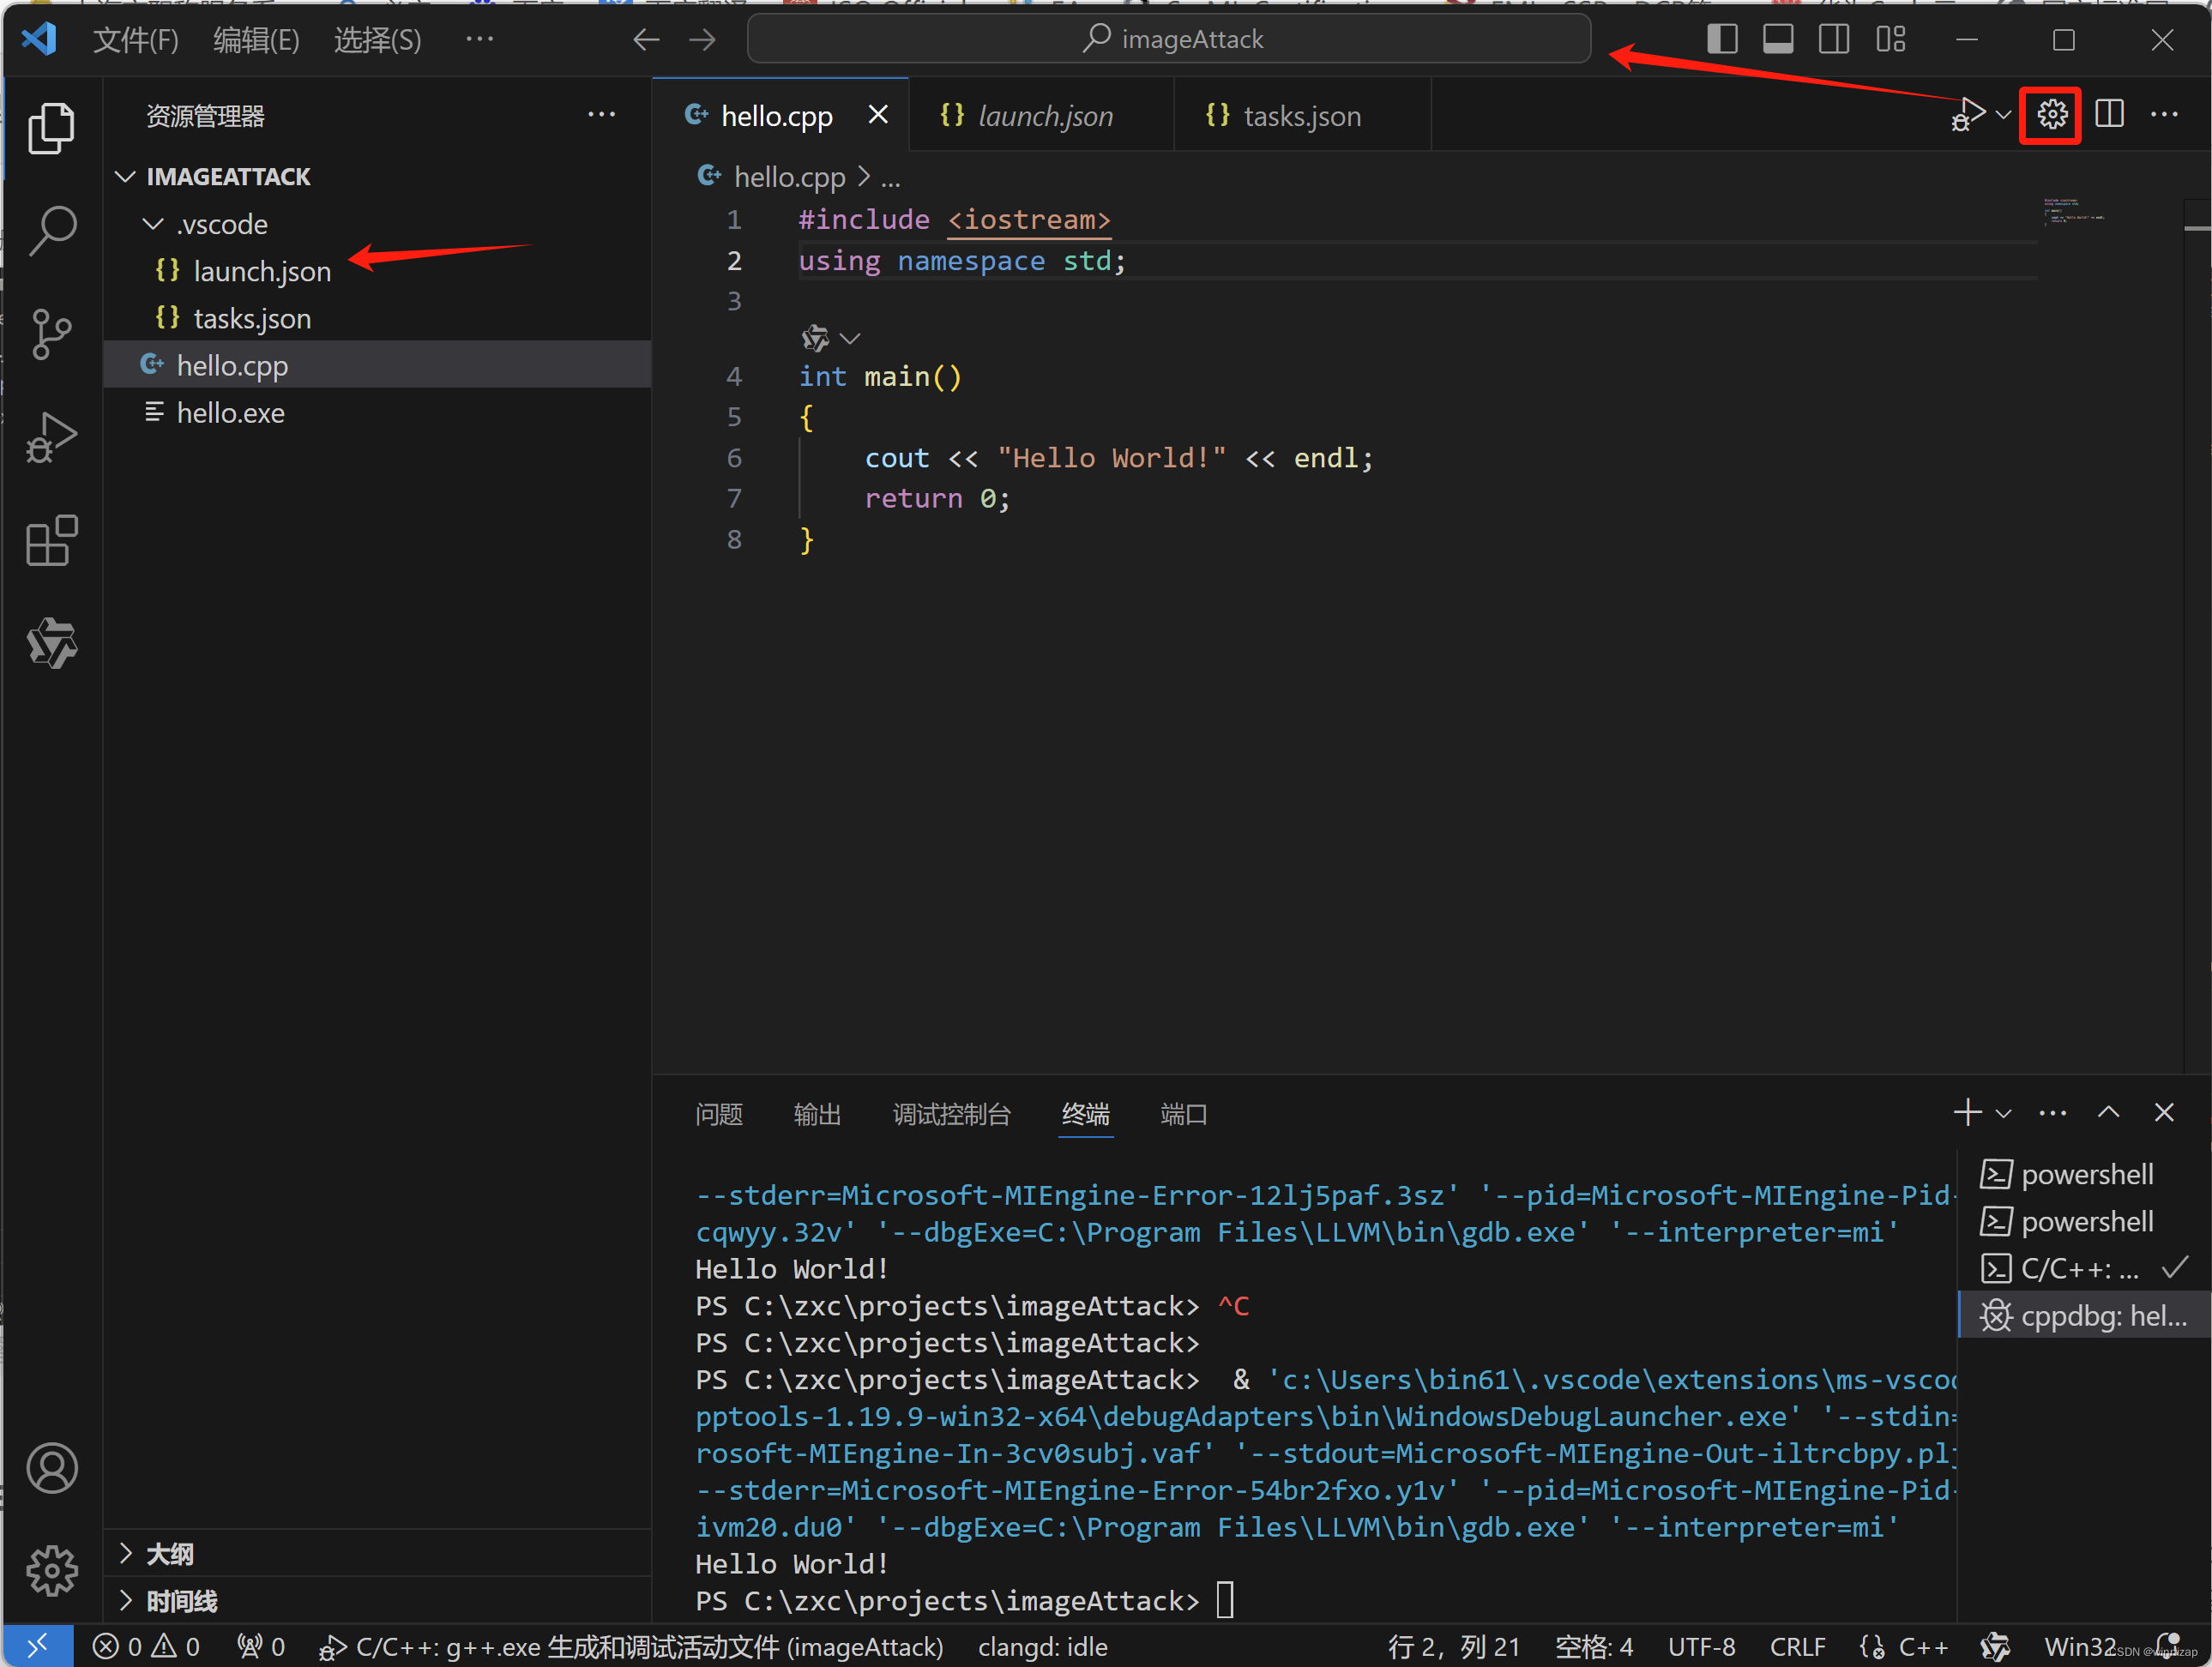Viewport: 2212px width, 1667px height.
Task: Close the terminal panel
Action: (x=2164, y=1112)
